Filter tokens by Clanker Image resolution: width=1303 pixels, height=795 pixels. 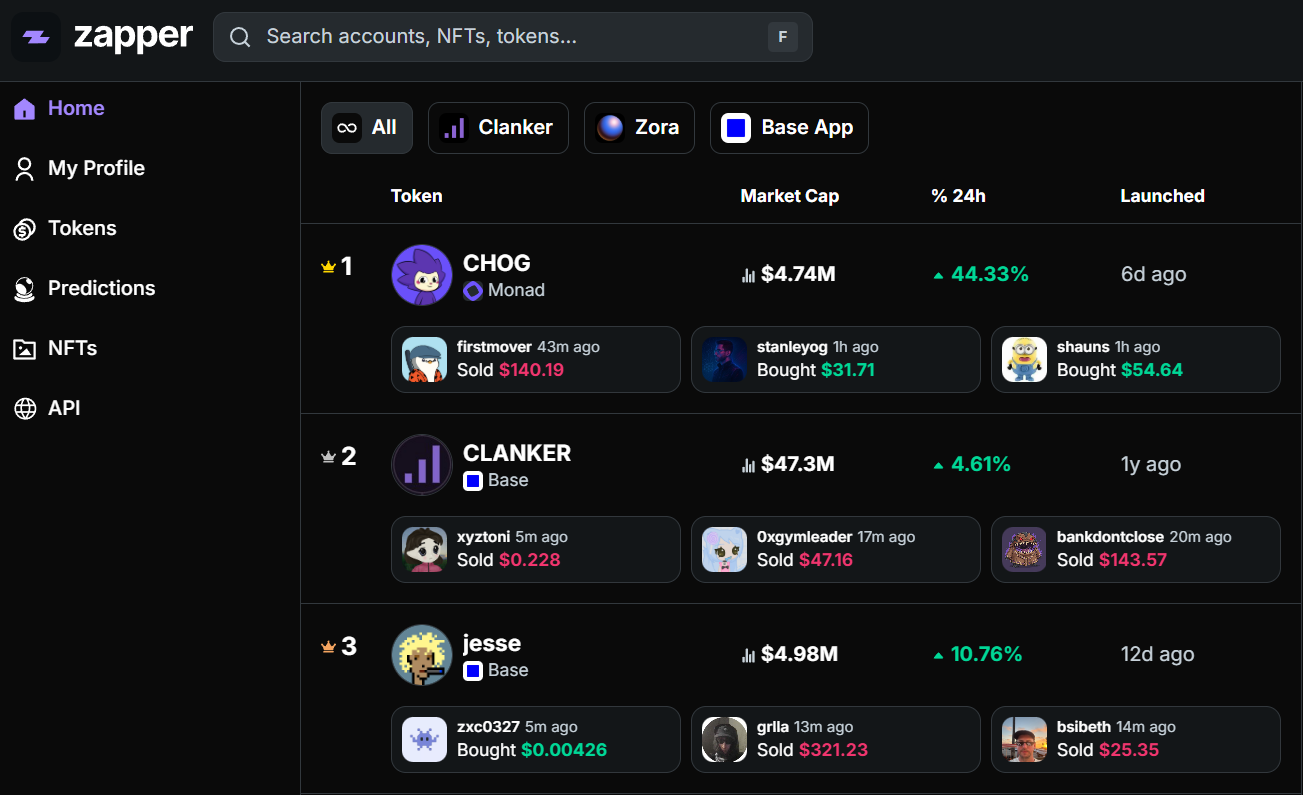498,128
